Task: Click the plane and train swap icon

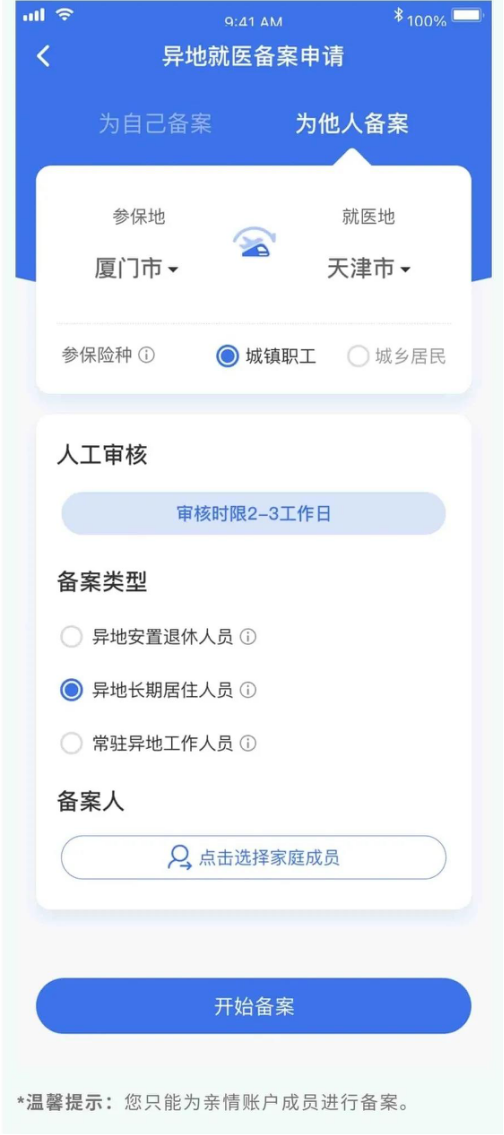Action: pos(255,243)
